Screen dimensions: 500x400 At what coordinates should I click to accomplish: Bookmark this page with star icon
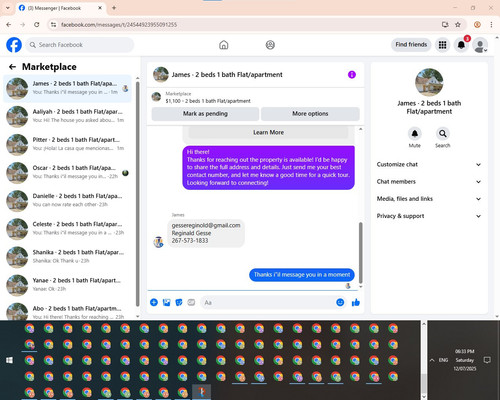[458, 24]
